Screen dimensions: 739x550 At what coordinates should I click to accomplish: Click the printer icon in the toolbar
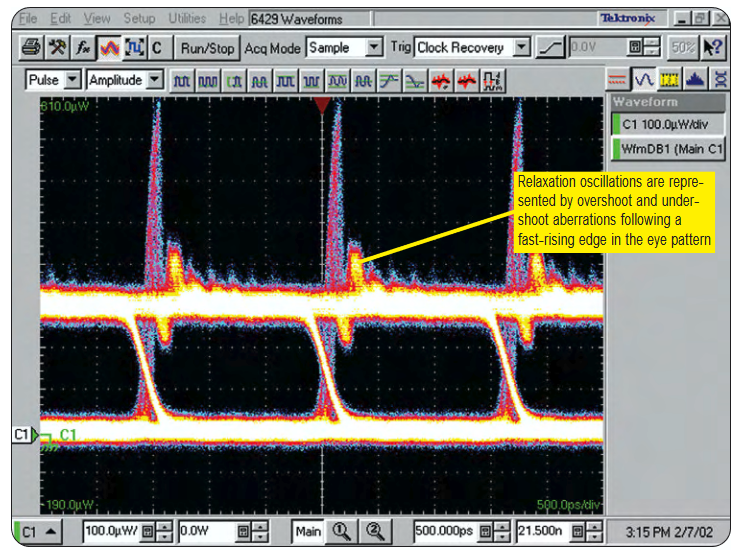pyautogui.click(x=31, y=47)
